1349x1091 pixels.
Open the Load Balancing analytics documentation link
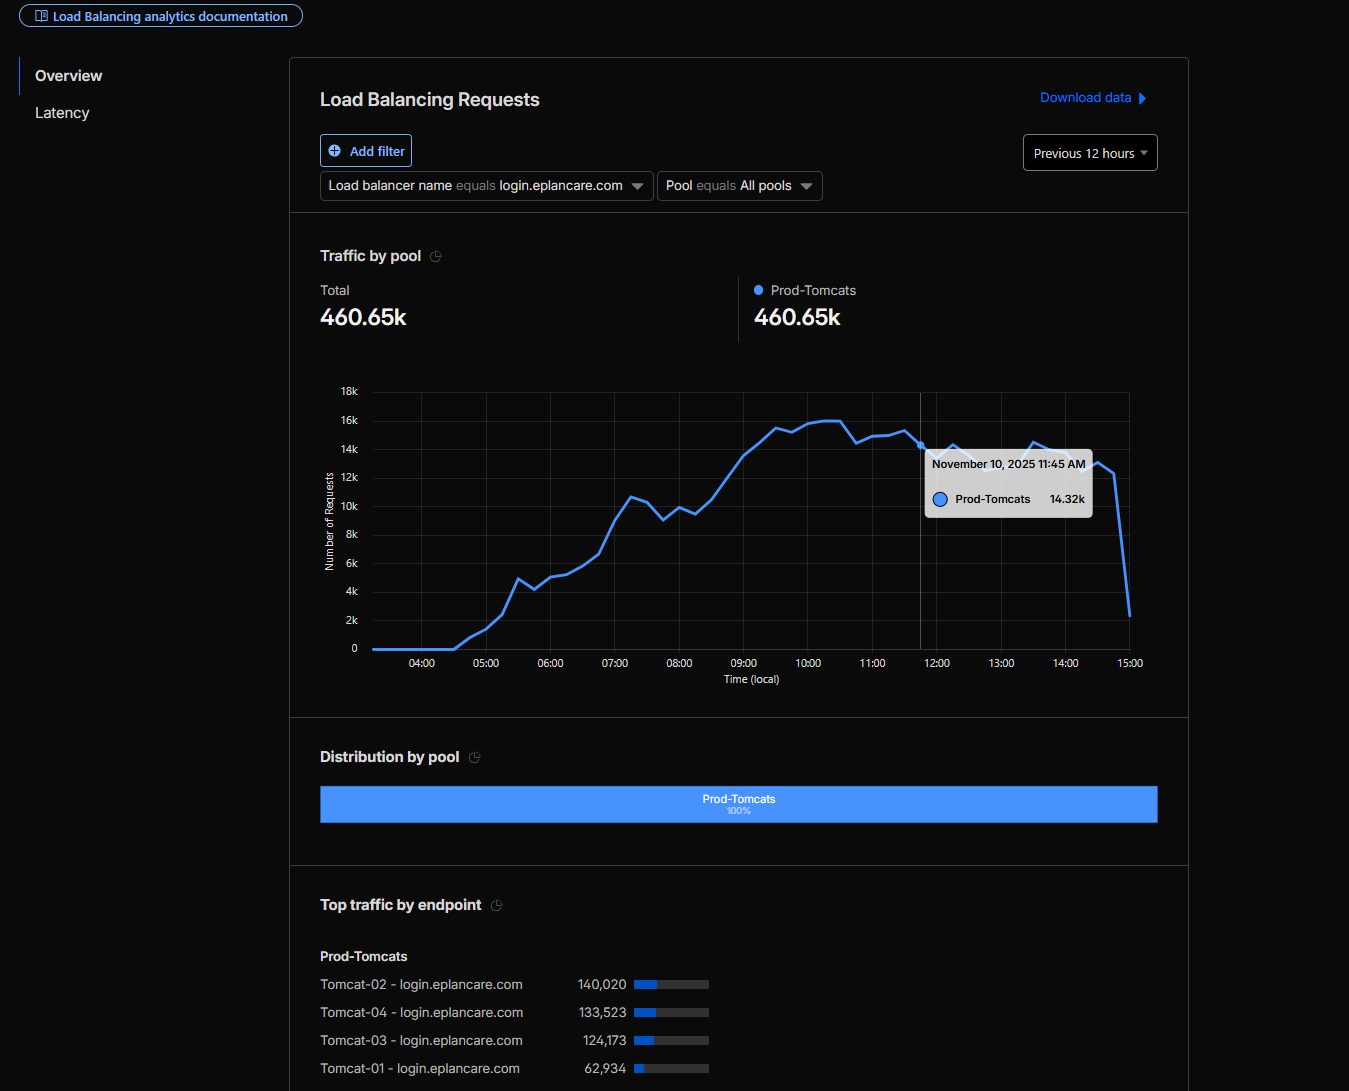[170, 16]
